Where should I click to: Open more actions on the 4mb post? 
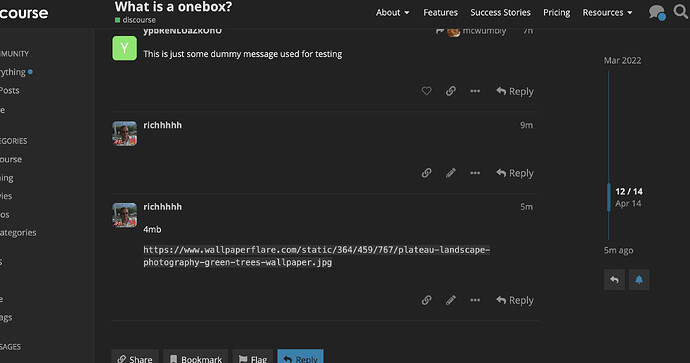[475, 300]
